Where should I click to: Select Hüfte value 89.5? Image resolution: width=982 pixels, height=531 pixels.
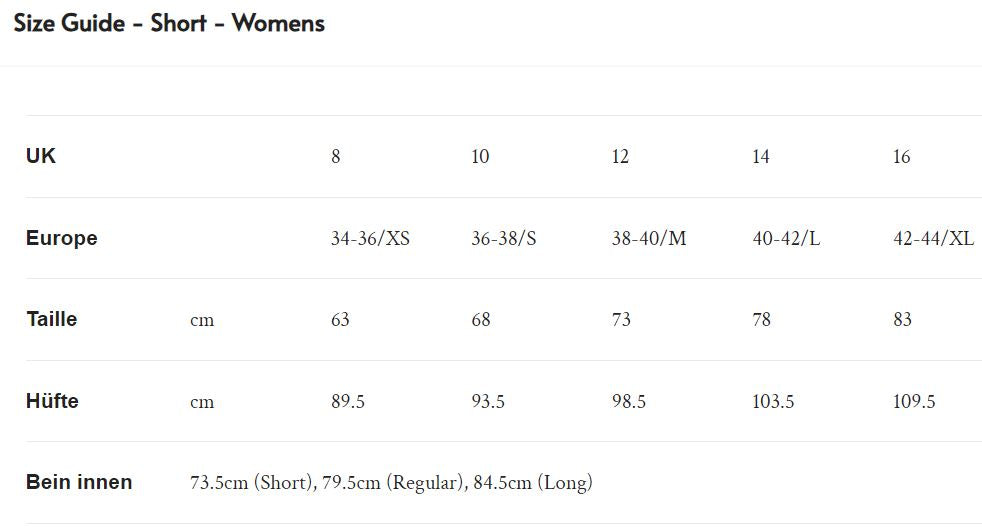coord(348,402)
